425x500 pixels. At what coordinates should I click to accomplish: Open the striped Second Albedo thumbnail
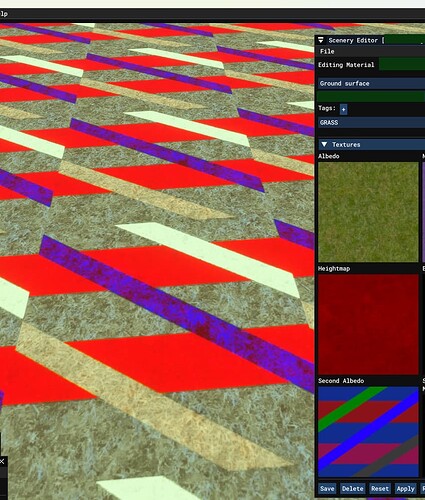pos(368,432)
